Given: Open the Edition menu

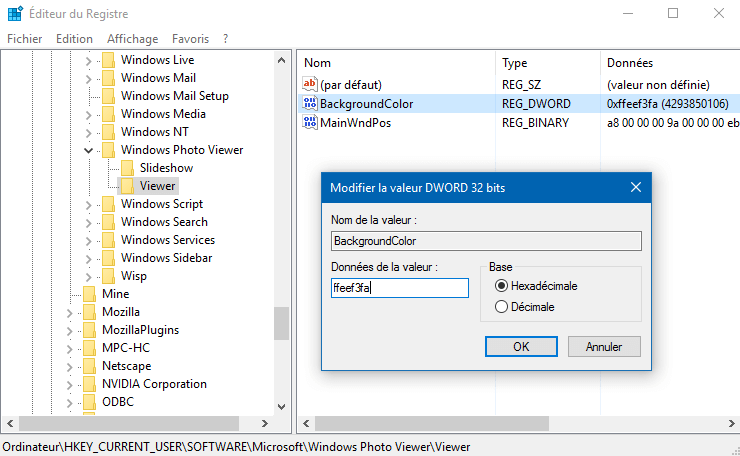Looking at the screenshot, I should (x=75, y=39).
